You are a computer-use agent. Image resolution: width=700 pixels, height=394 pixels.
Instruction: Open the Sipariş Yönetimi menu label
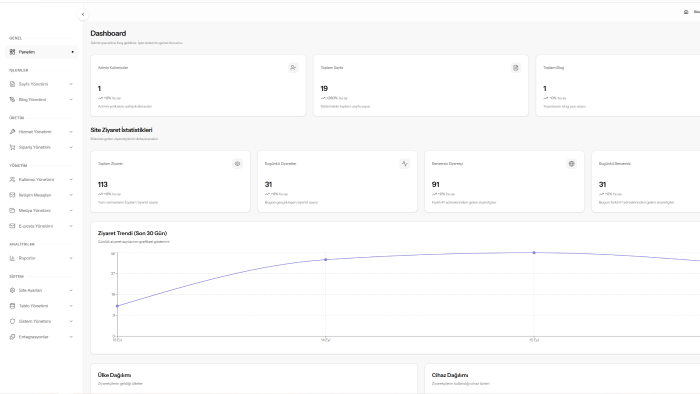(34, 147)
